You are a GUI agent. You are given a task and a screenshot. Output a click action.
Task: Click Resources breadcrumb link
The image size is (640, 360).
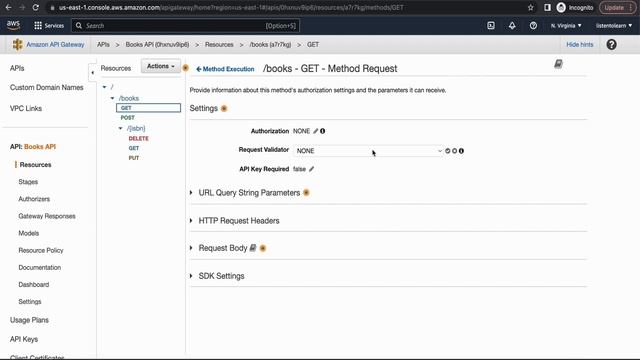(219, 44)
